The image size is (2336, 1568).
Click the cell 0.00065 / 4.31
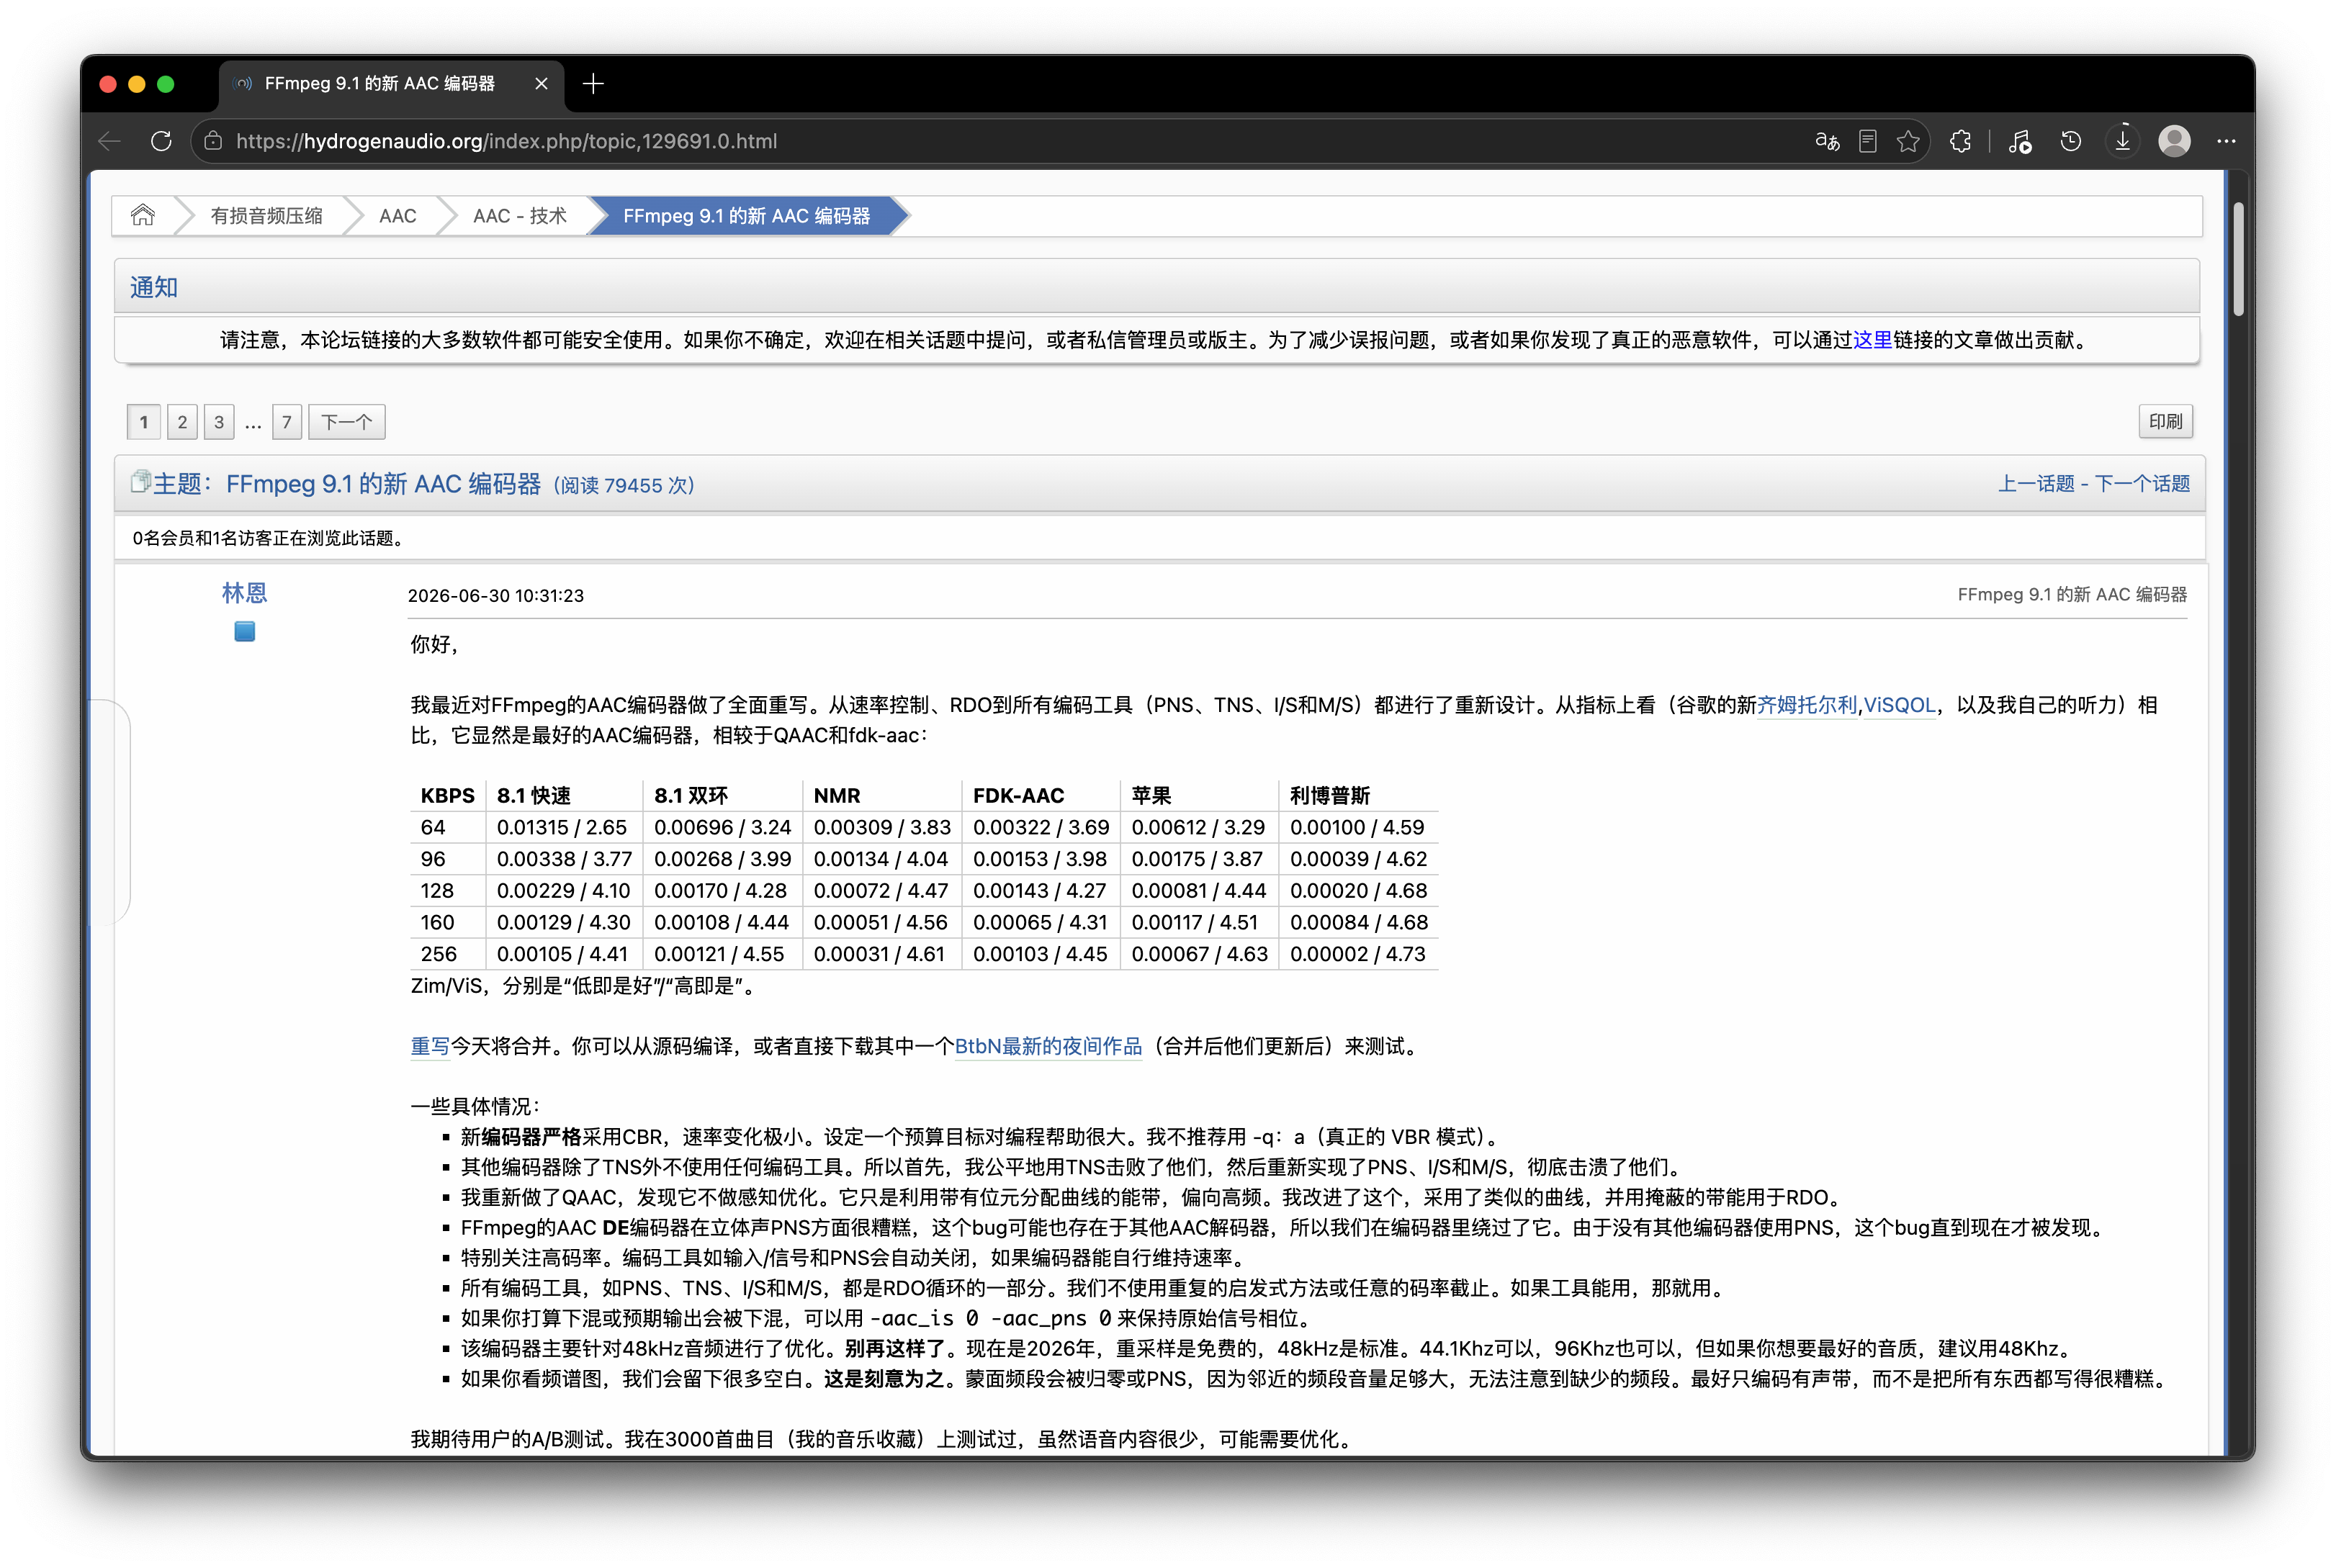(x=1040, y=923)
